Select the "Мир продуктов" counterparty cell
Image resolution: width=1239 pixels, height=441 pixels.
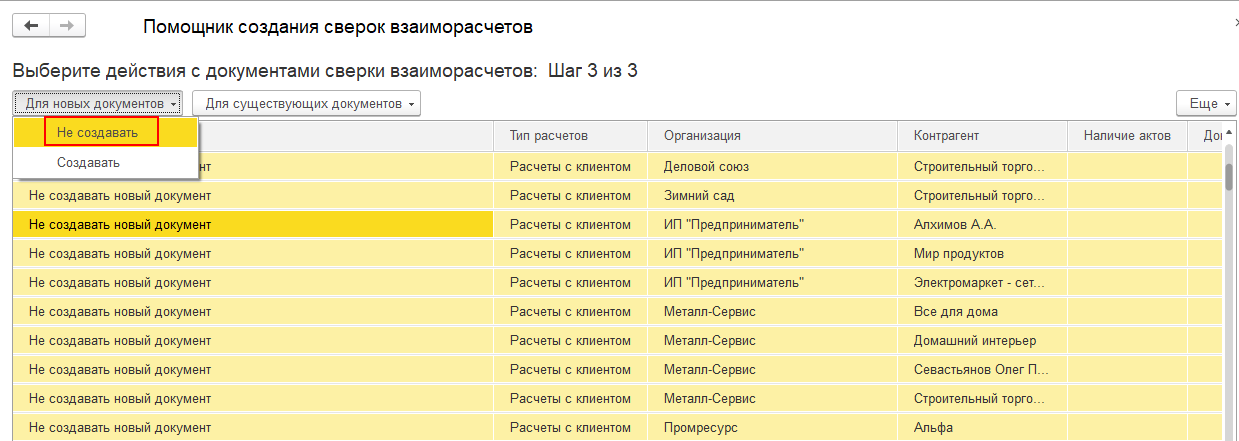pos(958,254)
